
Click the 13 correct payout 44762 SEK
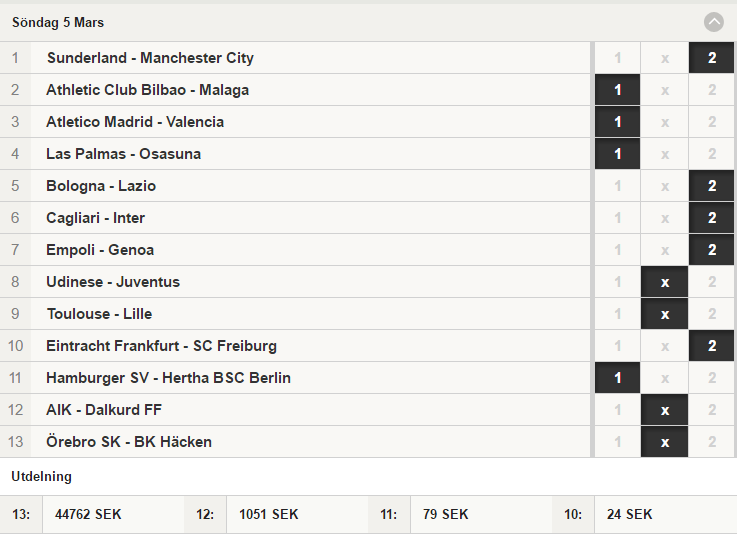88,514
